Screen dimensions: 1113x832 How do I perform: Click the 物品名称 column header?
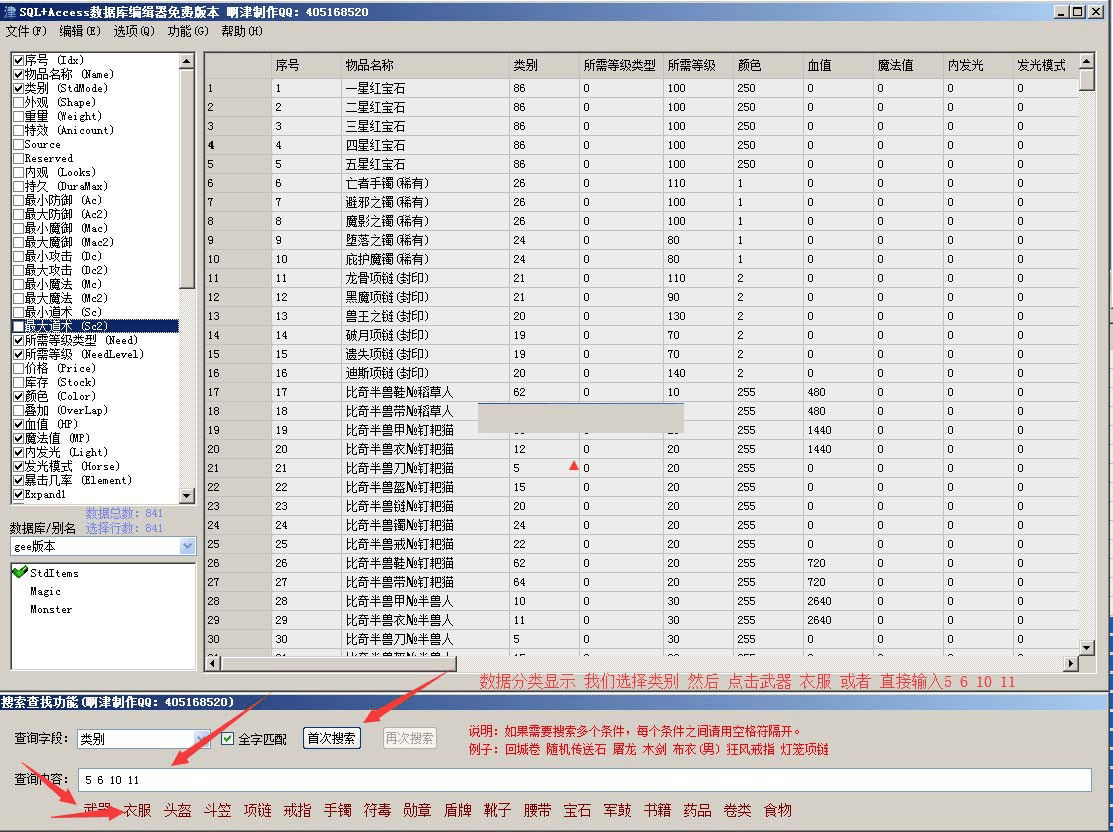369,65
